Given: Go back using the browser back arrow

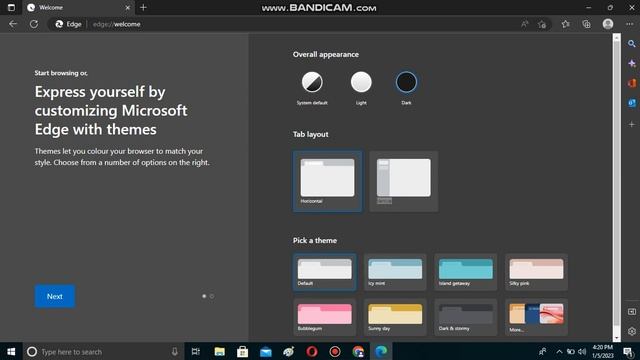Looking at the screenshot, I should (13, 24).
